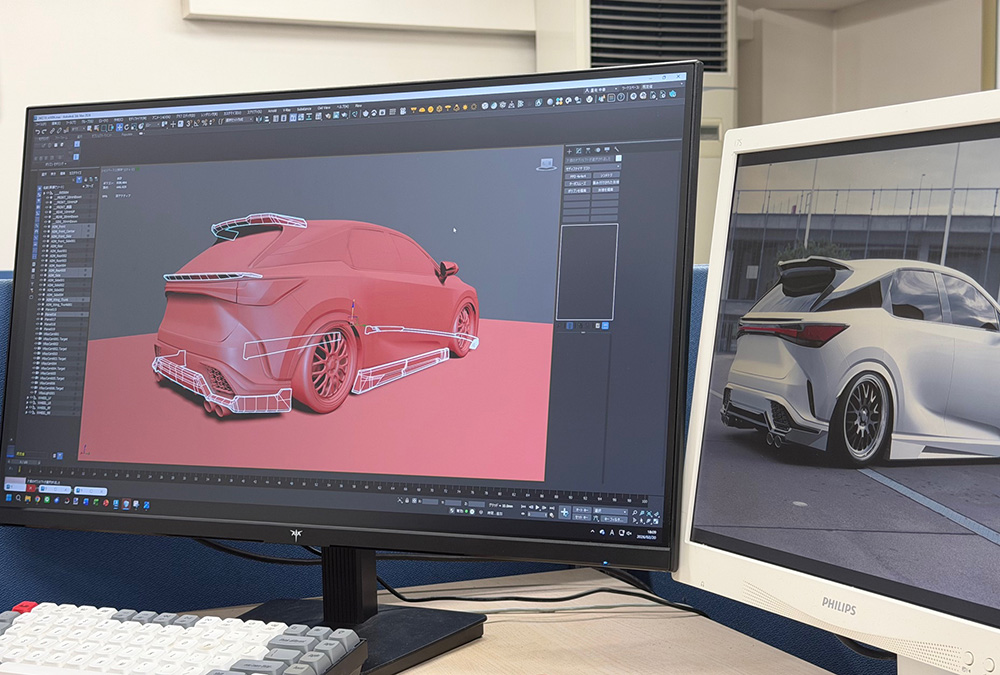Click the Zoom Extents All viewport icon
The height and width of the screenshot is (675, 1000).
656,512
